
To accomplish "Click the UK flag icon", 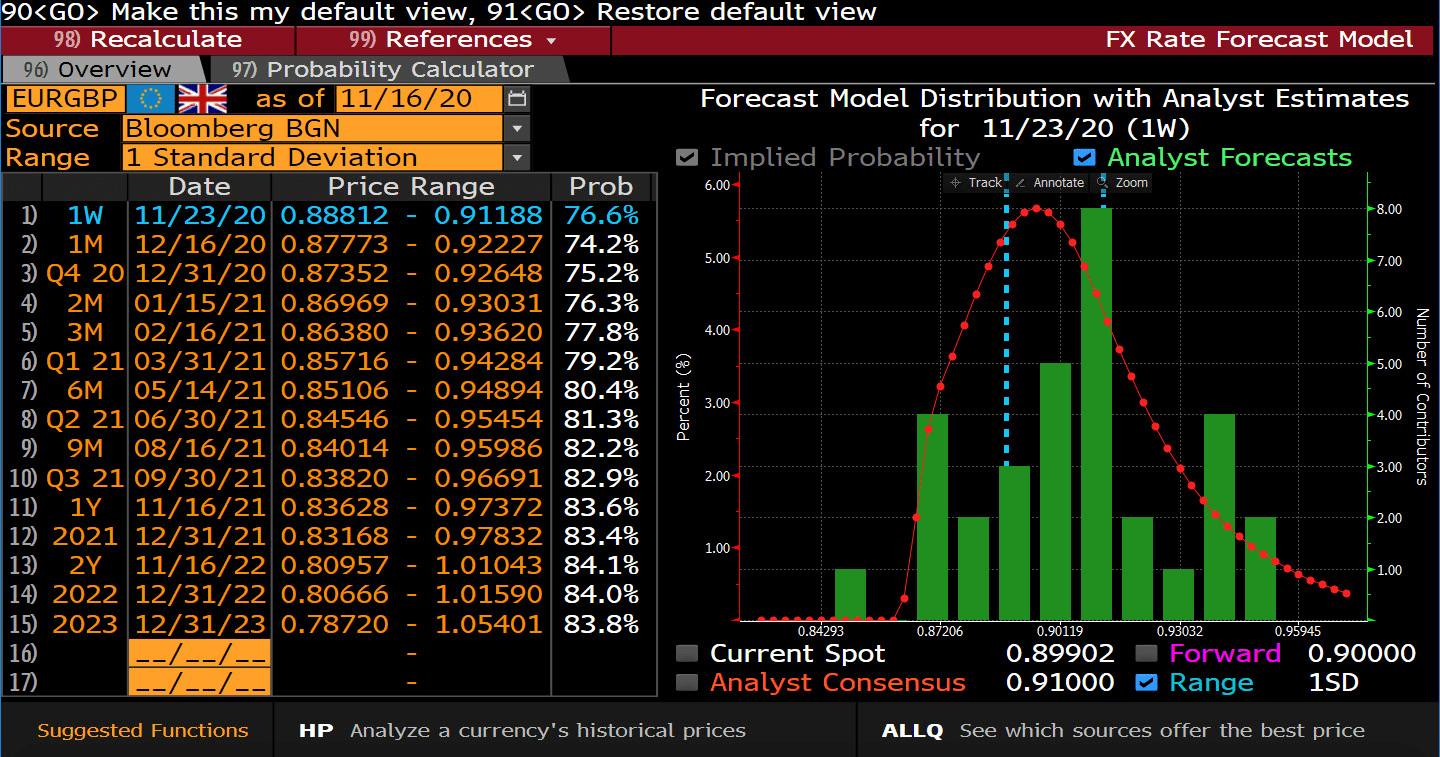I will point(202,99).
